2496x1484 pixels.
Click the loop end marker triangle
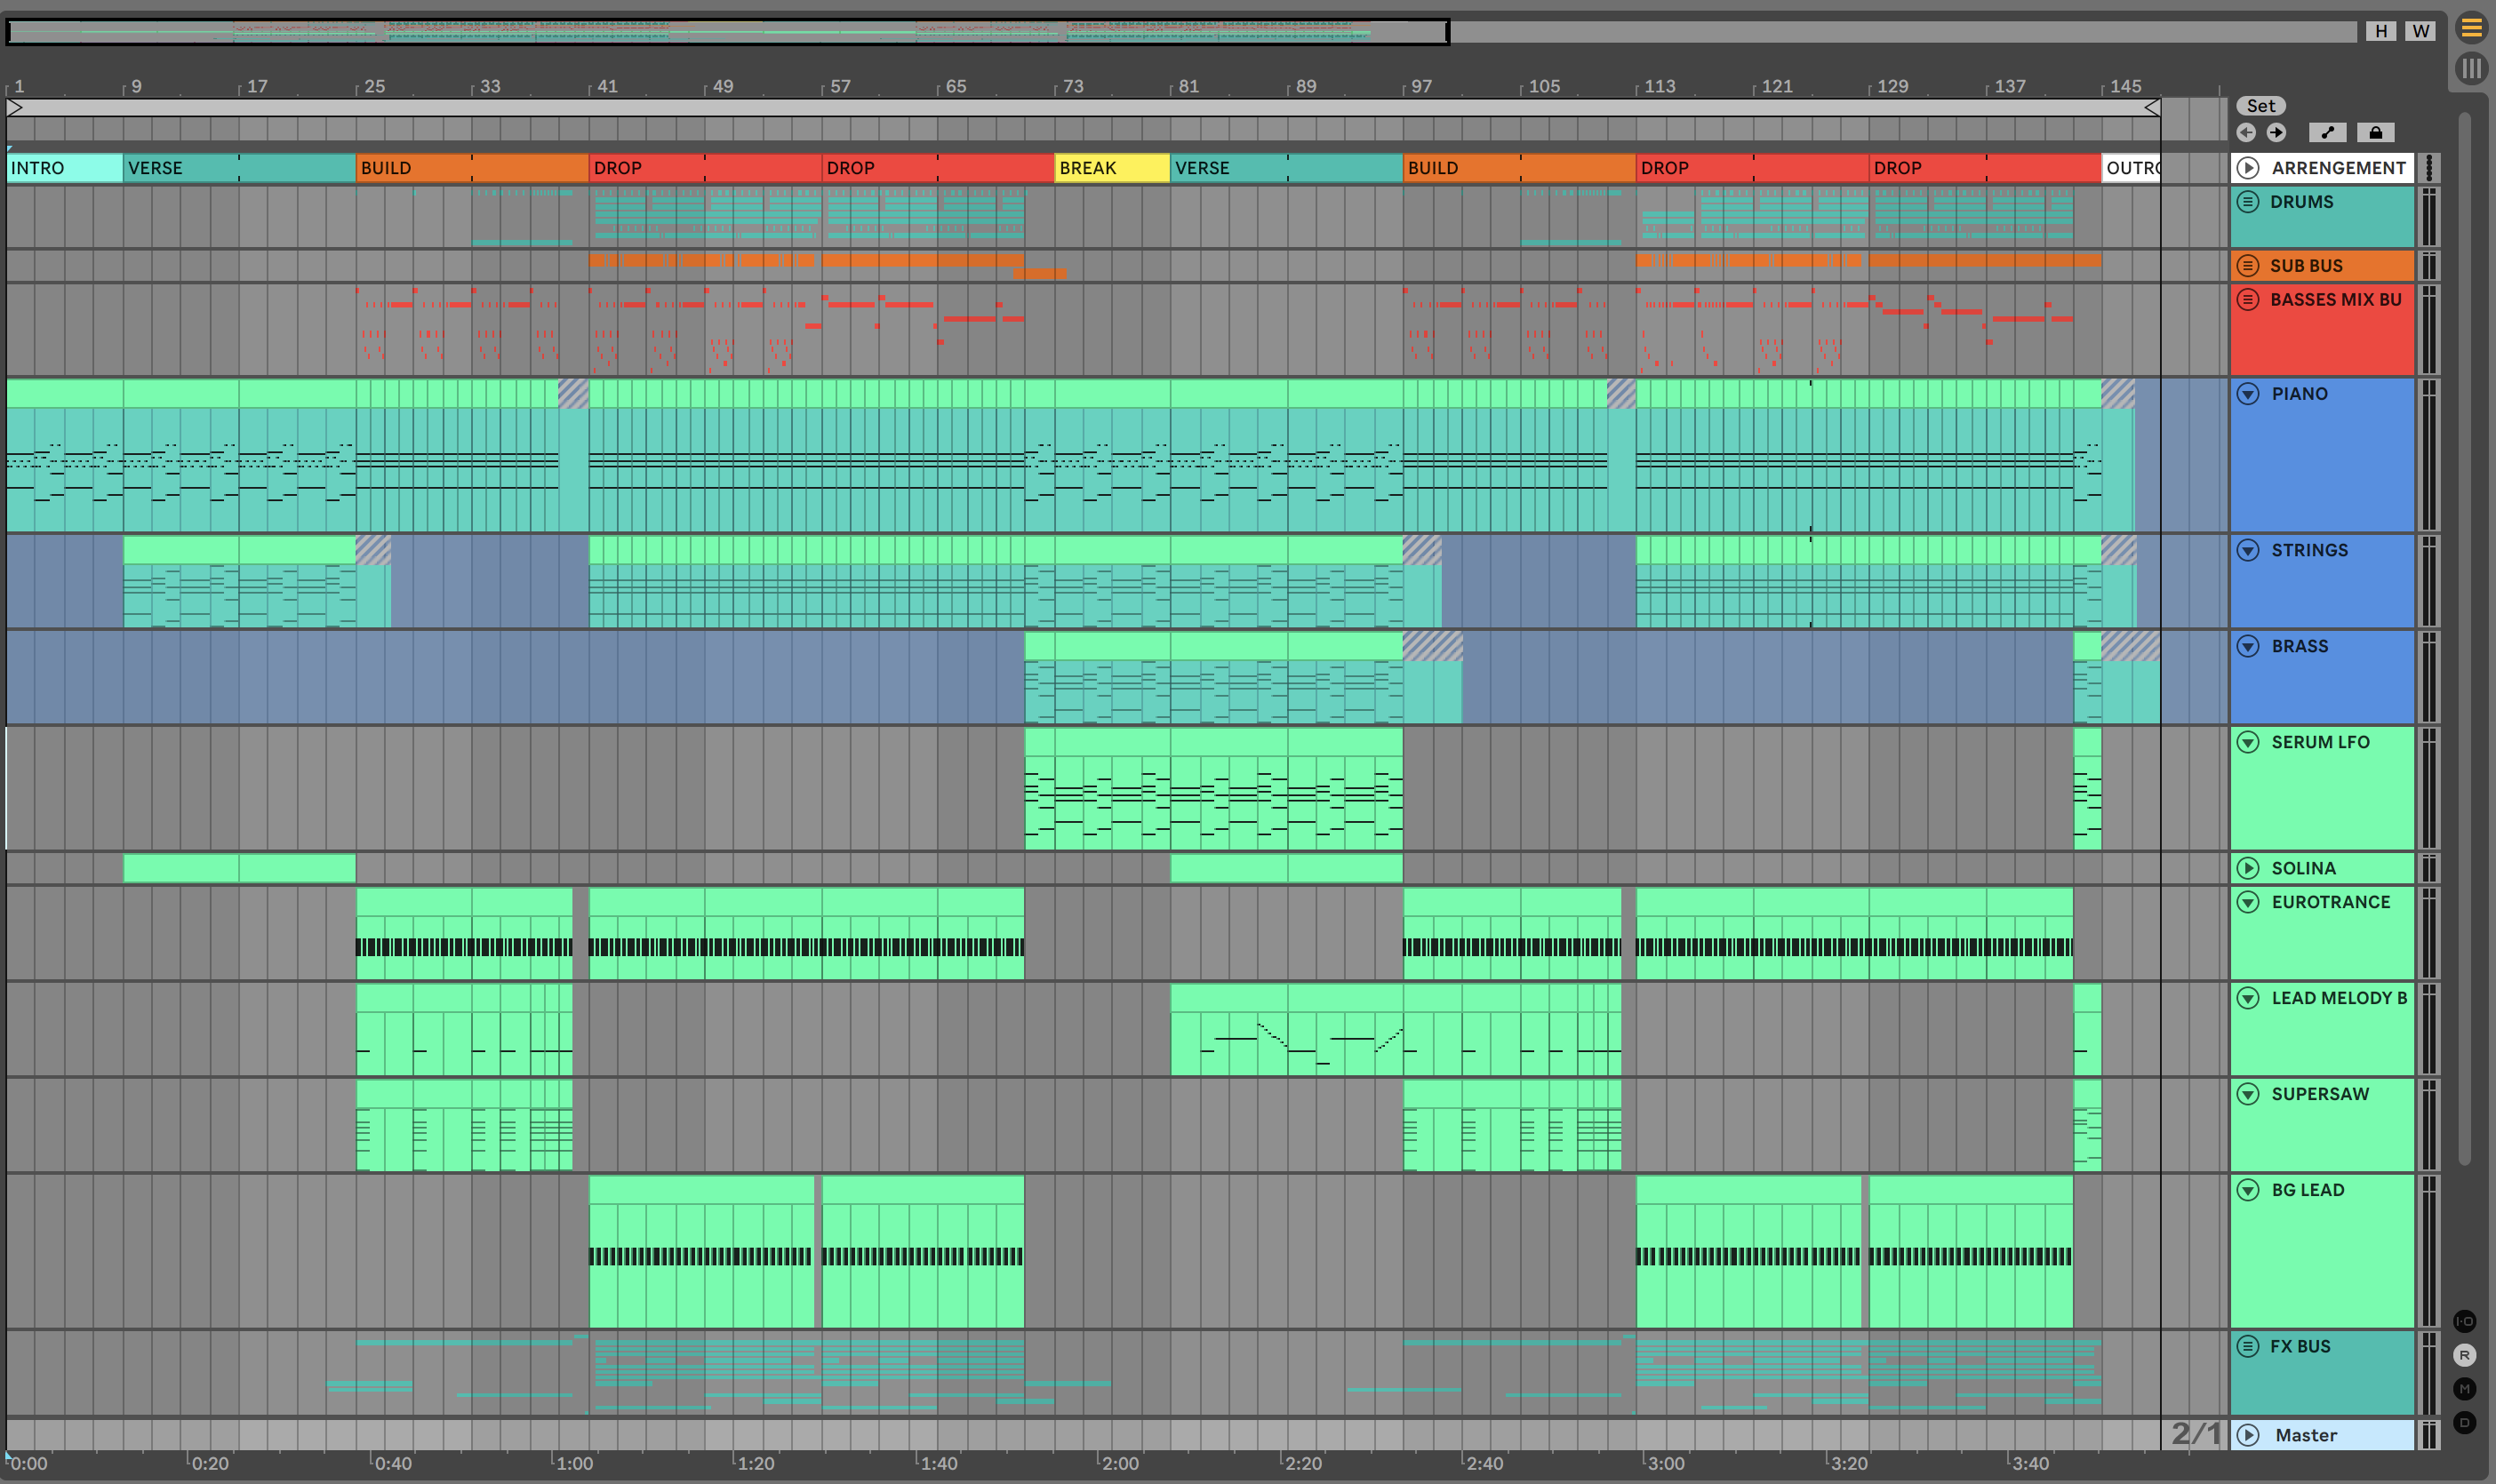(x=2152, y=107)
